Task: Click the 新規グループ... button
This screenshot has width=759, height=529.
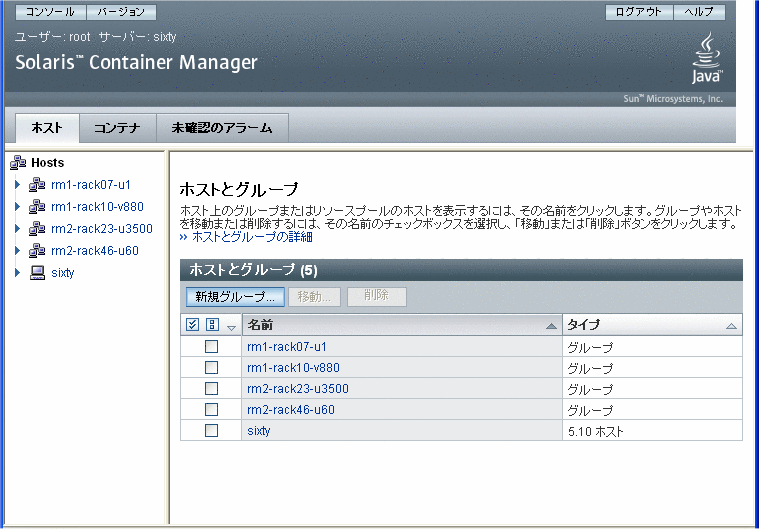Action: (235, 297)
